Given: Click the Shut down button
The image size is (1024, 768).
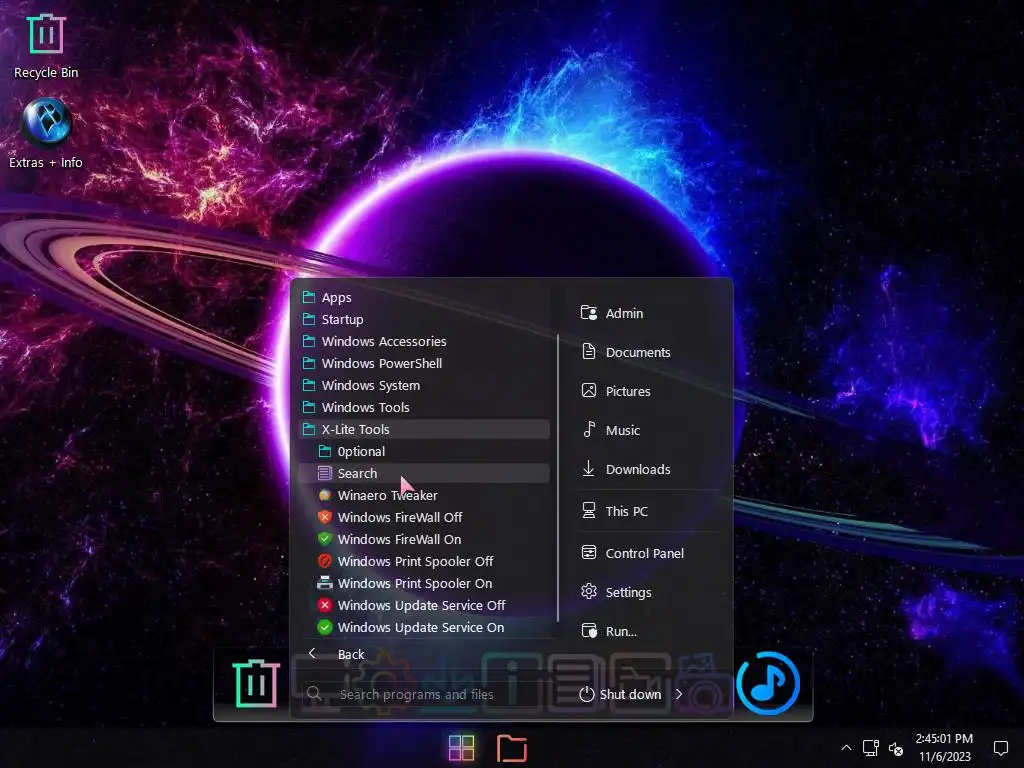Looking at the screenshot, I should pos(620,694).
